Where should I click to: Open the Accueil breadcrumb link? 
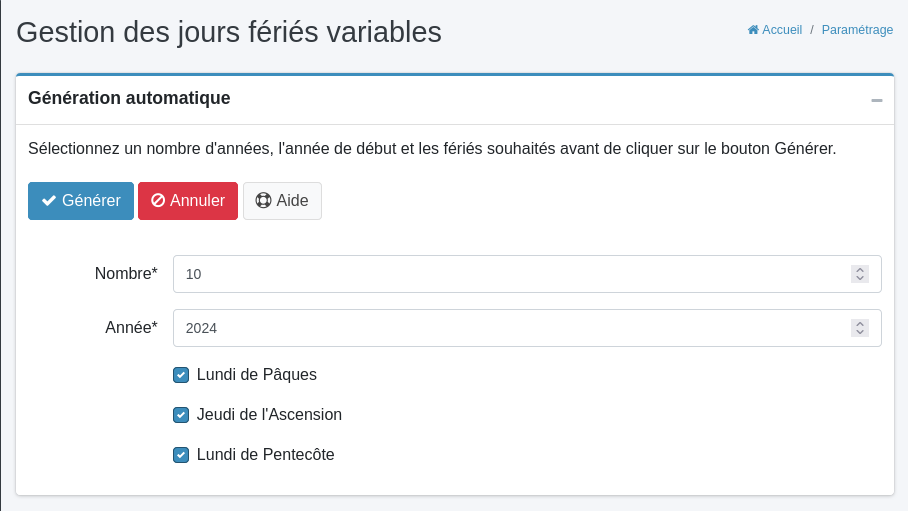pos(782,30)
